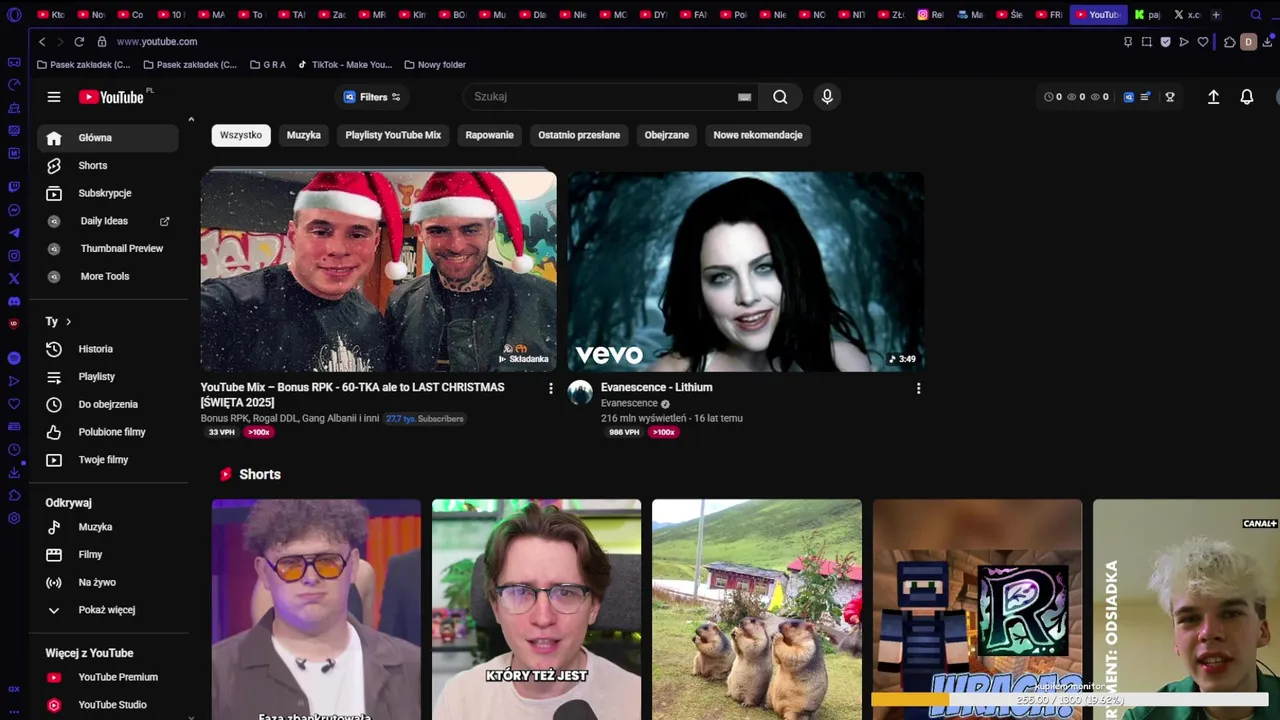Open Opera tab search magnifier
This screenshot has width=1280, height=720.
tap(1256, 15)
